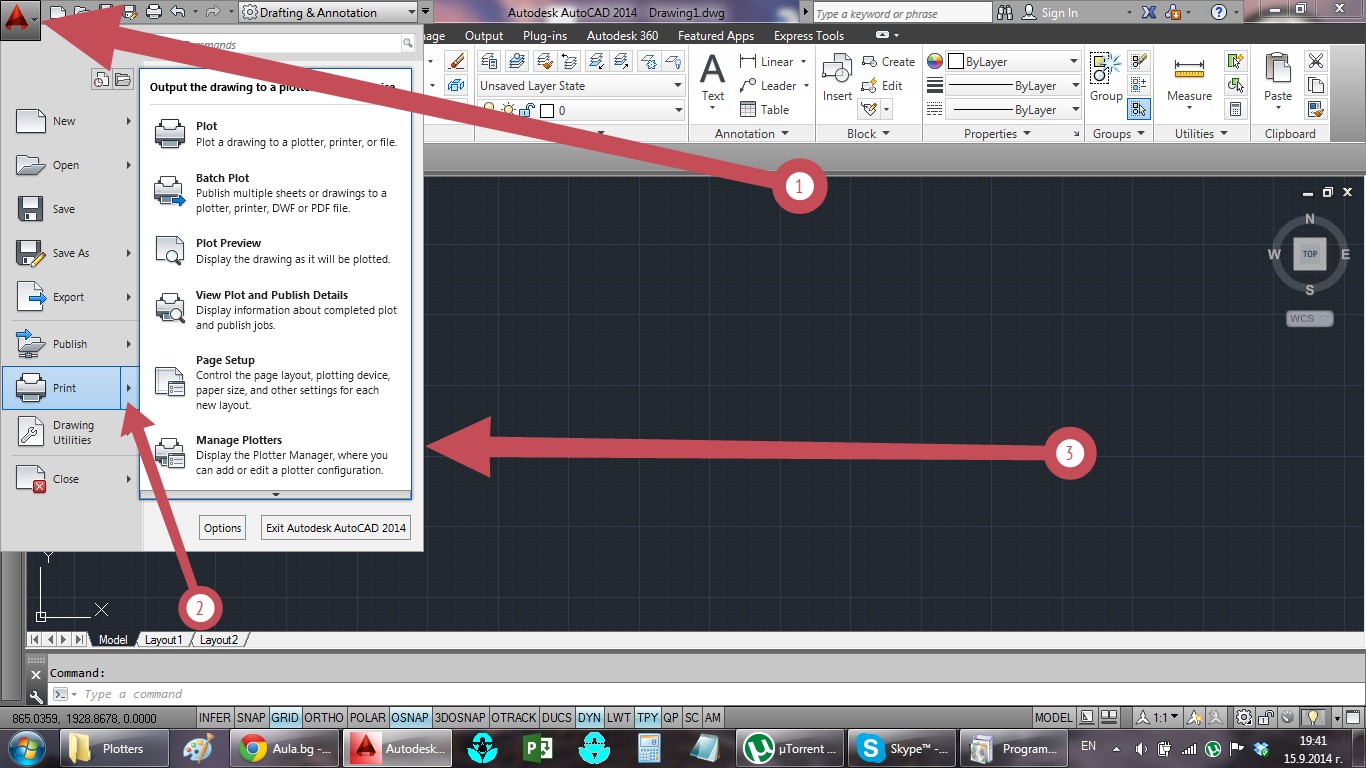Click the Autodesk Exchange X icon
The height and width of the screenshot is (768, 1366).
[x=1149, y=13]
